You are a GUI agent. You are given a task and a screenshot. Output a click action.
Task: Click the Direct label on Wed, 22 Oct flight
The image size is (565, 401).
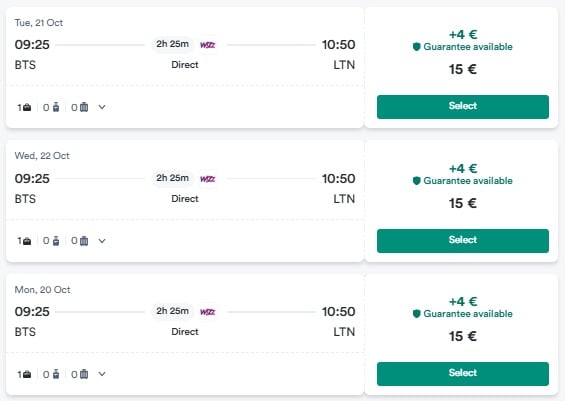pos(185,199)
